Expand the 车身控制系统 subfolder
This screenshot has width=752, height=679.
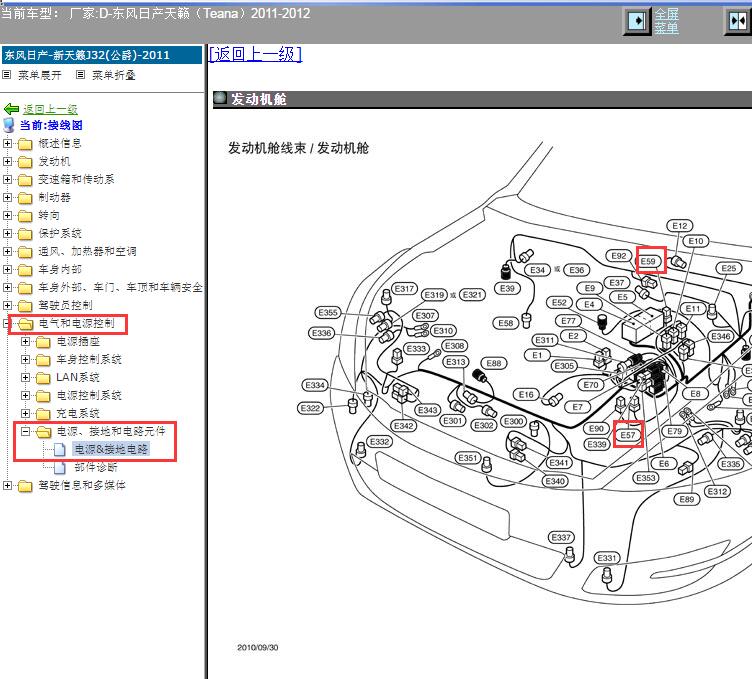tap(25, 359)
